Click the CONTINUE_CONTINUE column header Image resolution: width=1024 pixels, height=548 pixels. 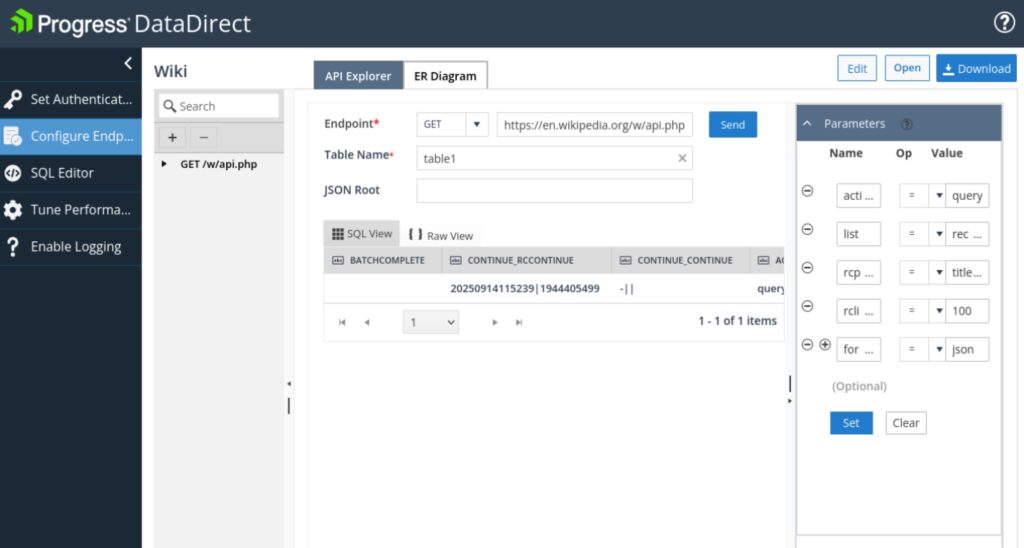click(681, 260)
